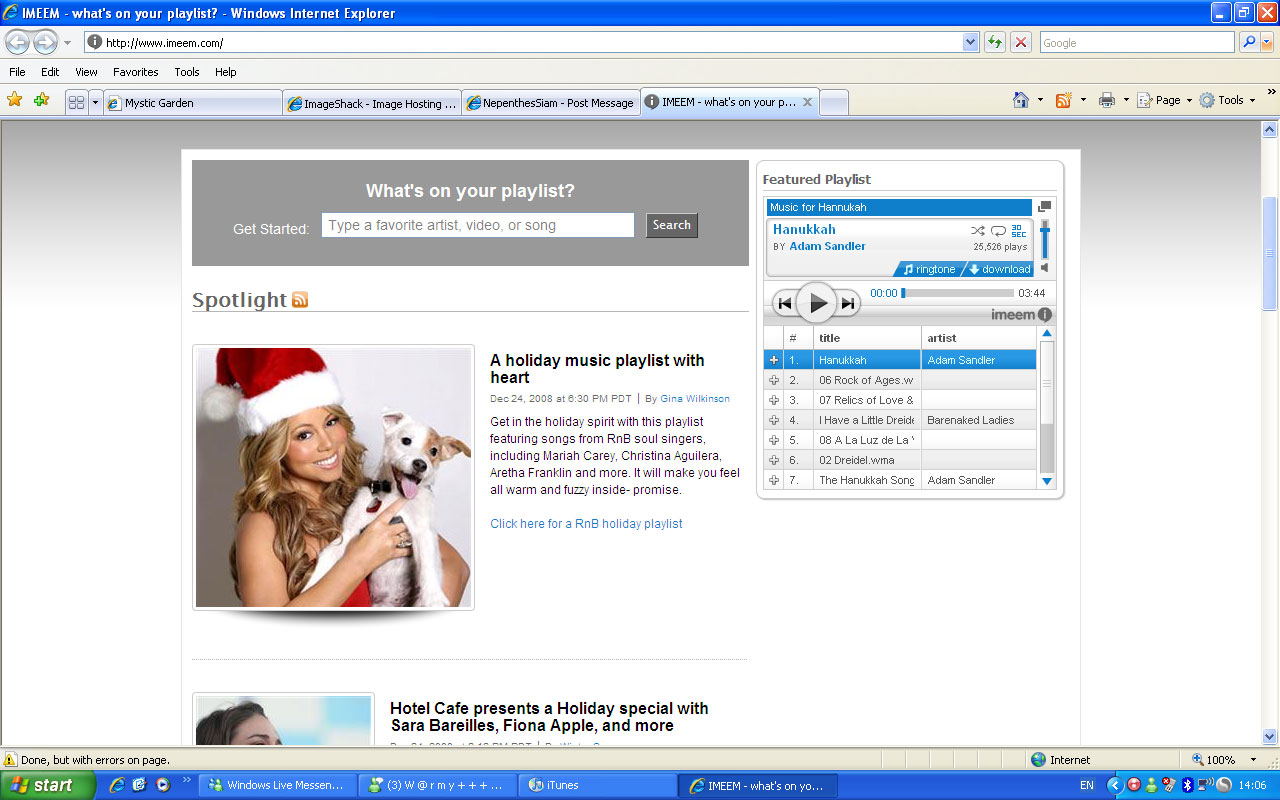Toggle shuffle in the imeem player

(978, 230)
